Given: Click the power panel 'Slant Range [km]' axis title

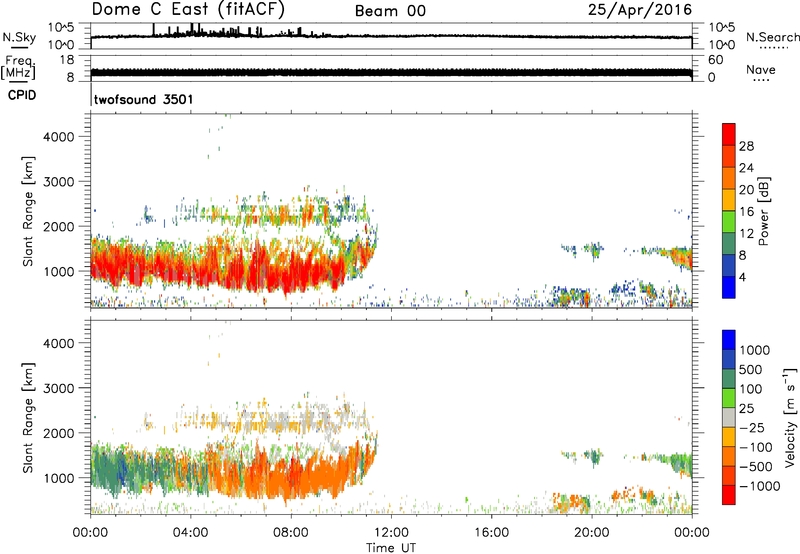Looking at the screenshot, I should [28, 211].
